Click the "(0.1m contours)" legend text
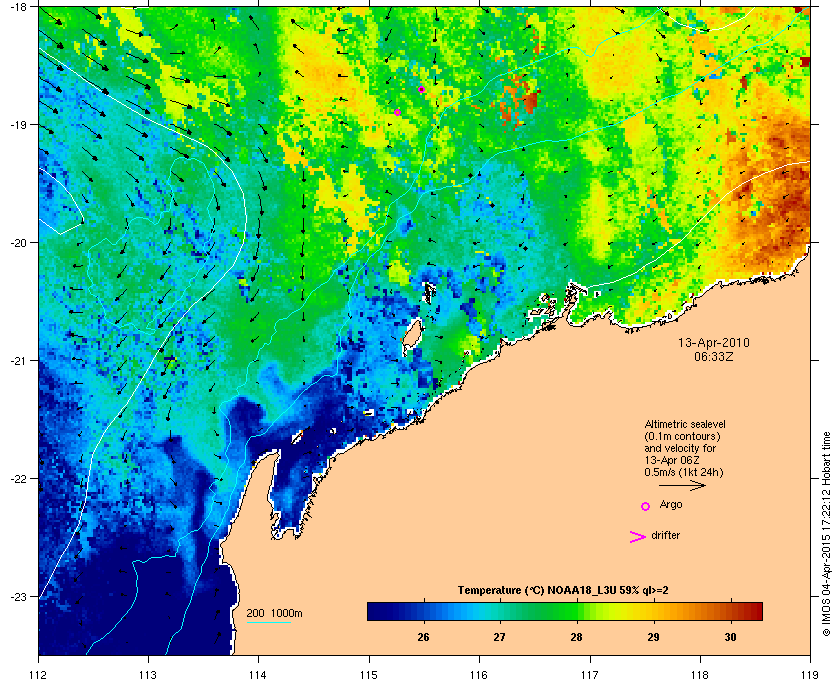 click(x=682, y=436)
